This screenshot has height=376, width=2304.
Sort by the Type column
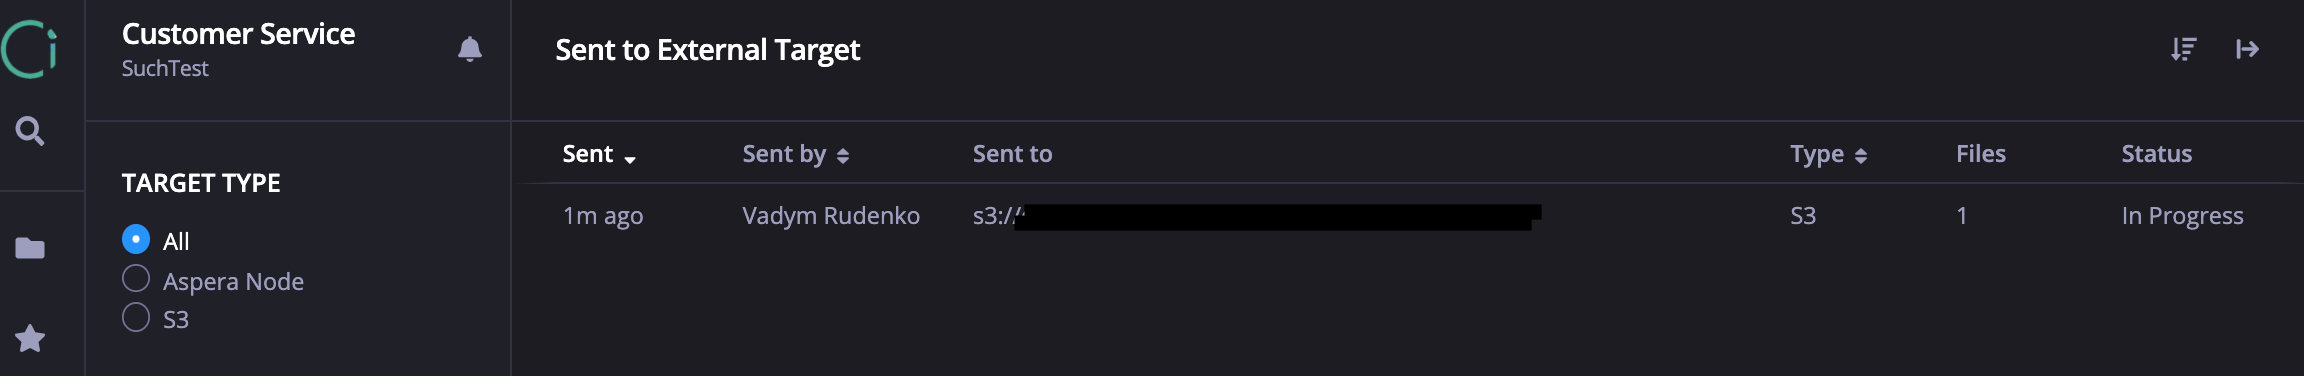(1829, 154)
